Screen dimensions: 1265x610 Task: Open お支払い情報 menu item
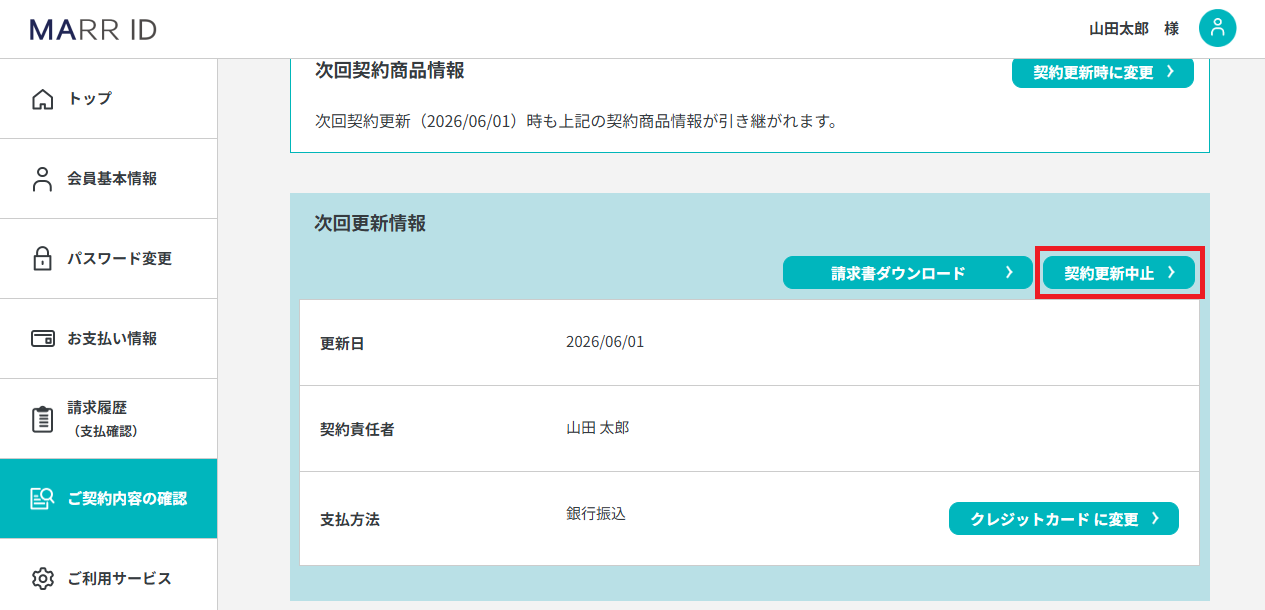pos(108,339)
